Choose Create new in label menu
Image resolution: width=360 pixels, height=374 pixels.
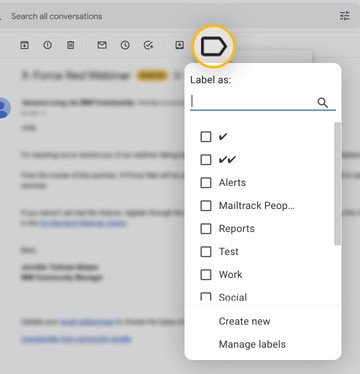(244, 321)
